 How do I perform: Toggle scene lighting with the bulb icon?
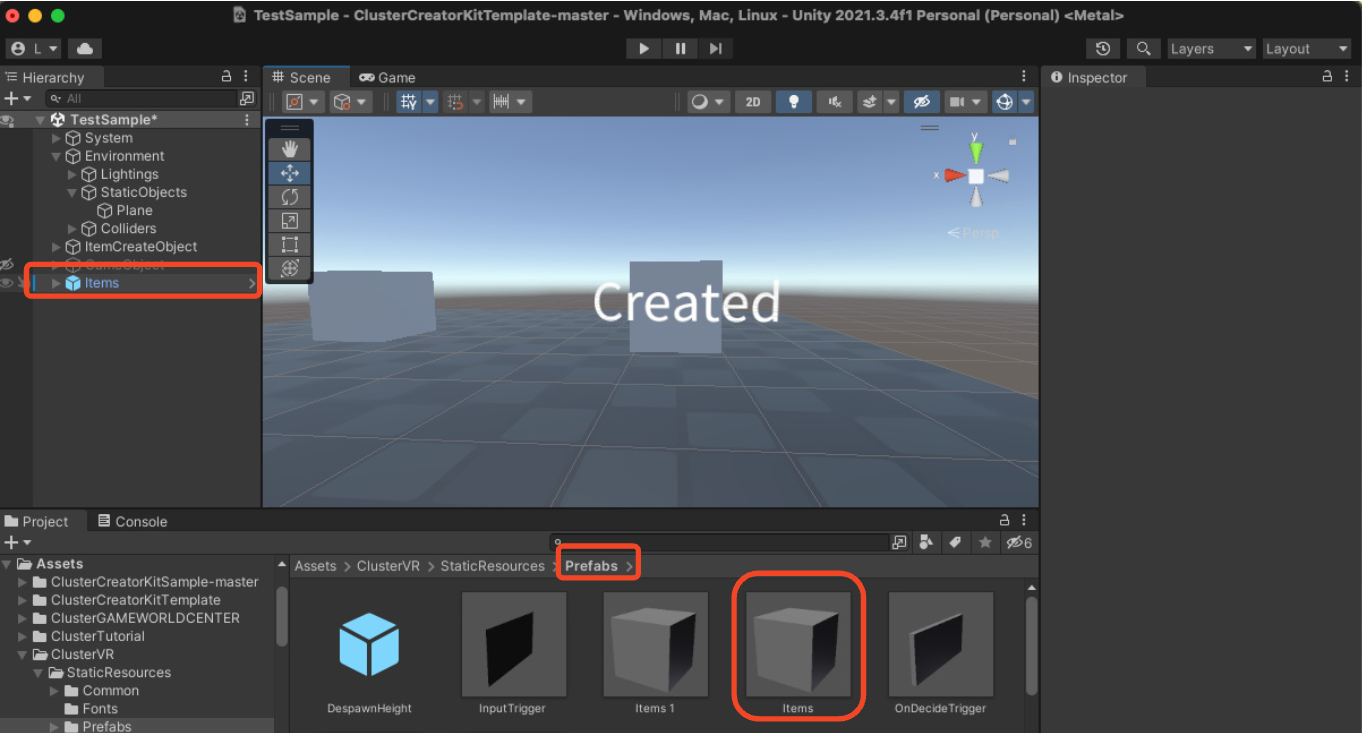tap(794, 101)
